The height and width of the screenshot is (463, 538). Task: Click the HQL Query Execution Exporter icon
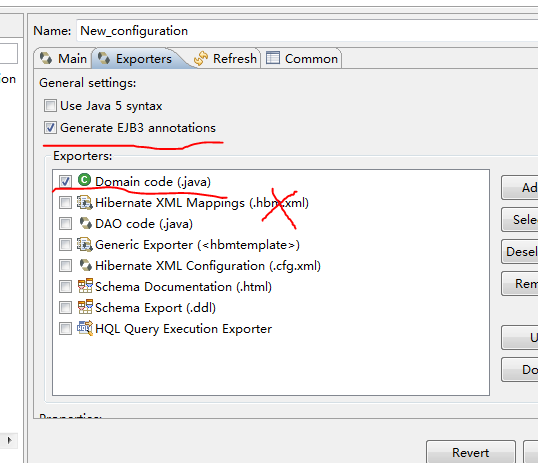pyautogui.click(x=85, y=328)
